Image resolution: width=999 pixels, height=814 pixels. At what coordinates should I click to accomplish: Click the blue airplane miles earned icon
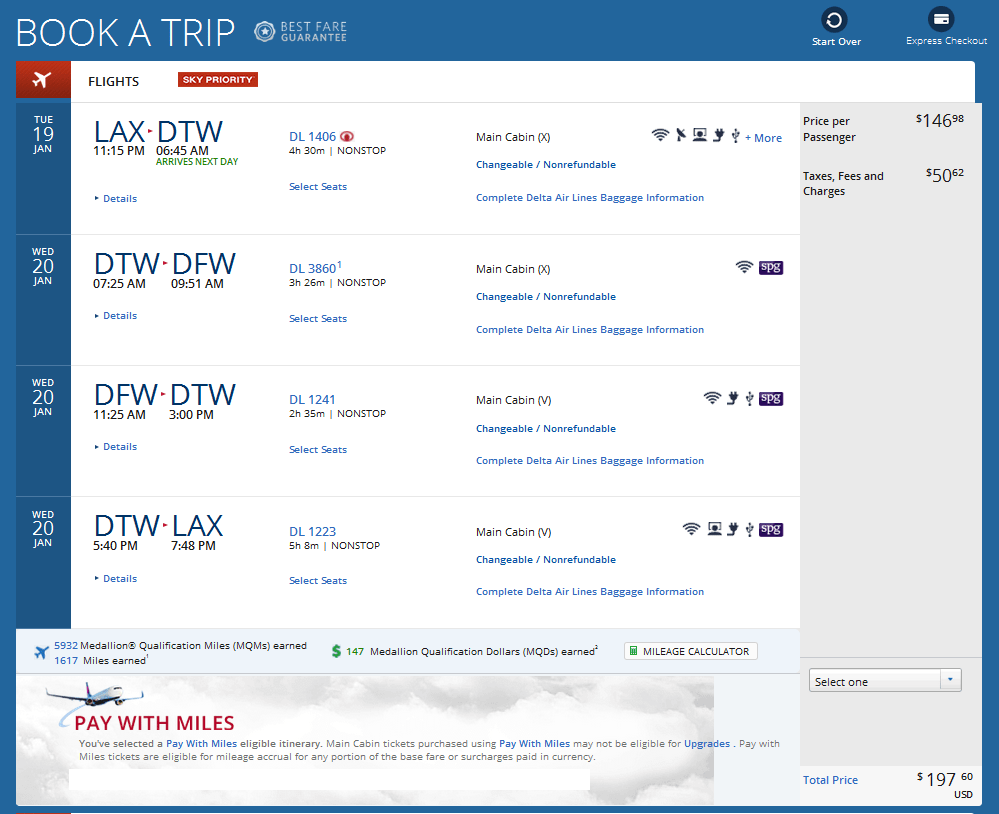pyautogui.click(x=41, y=652)
